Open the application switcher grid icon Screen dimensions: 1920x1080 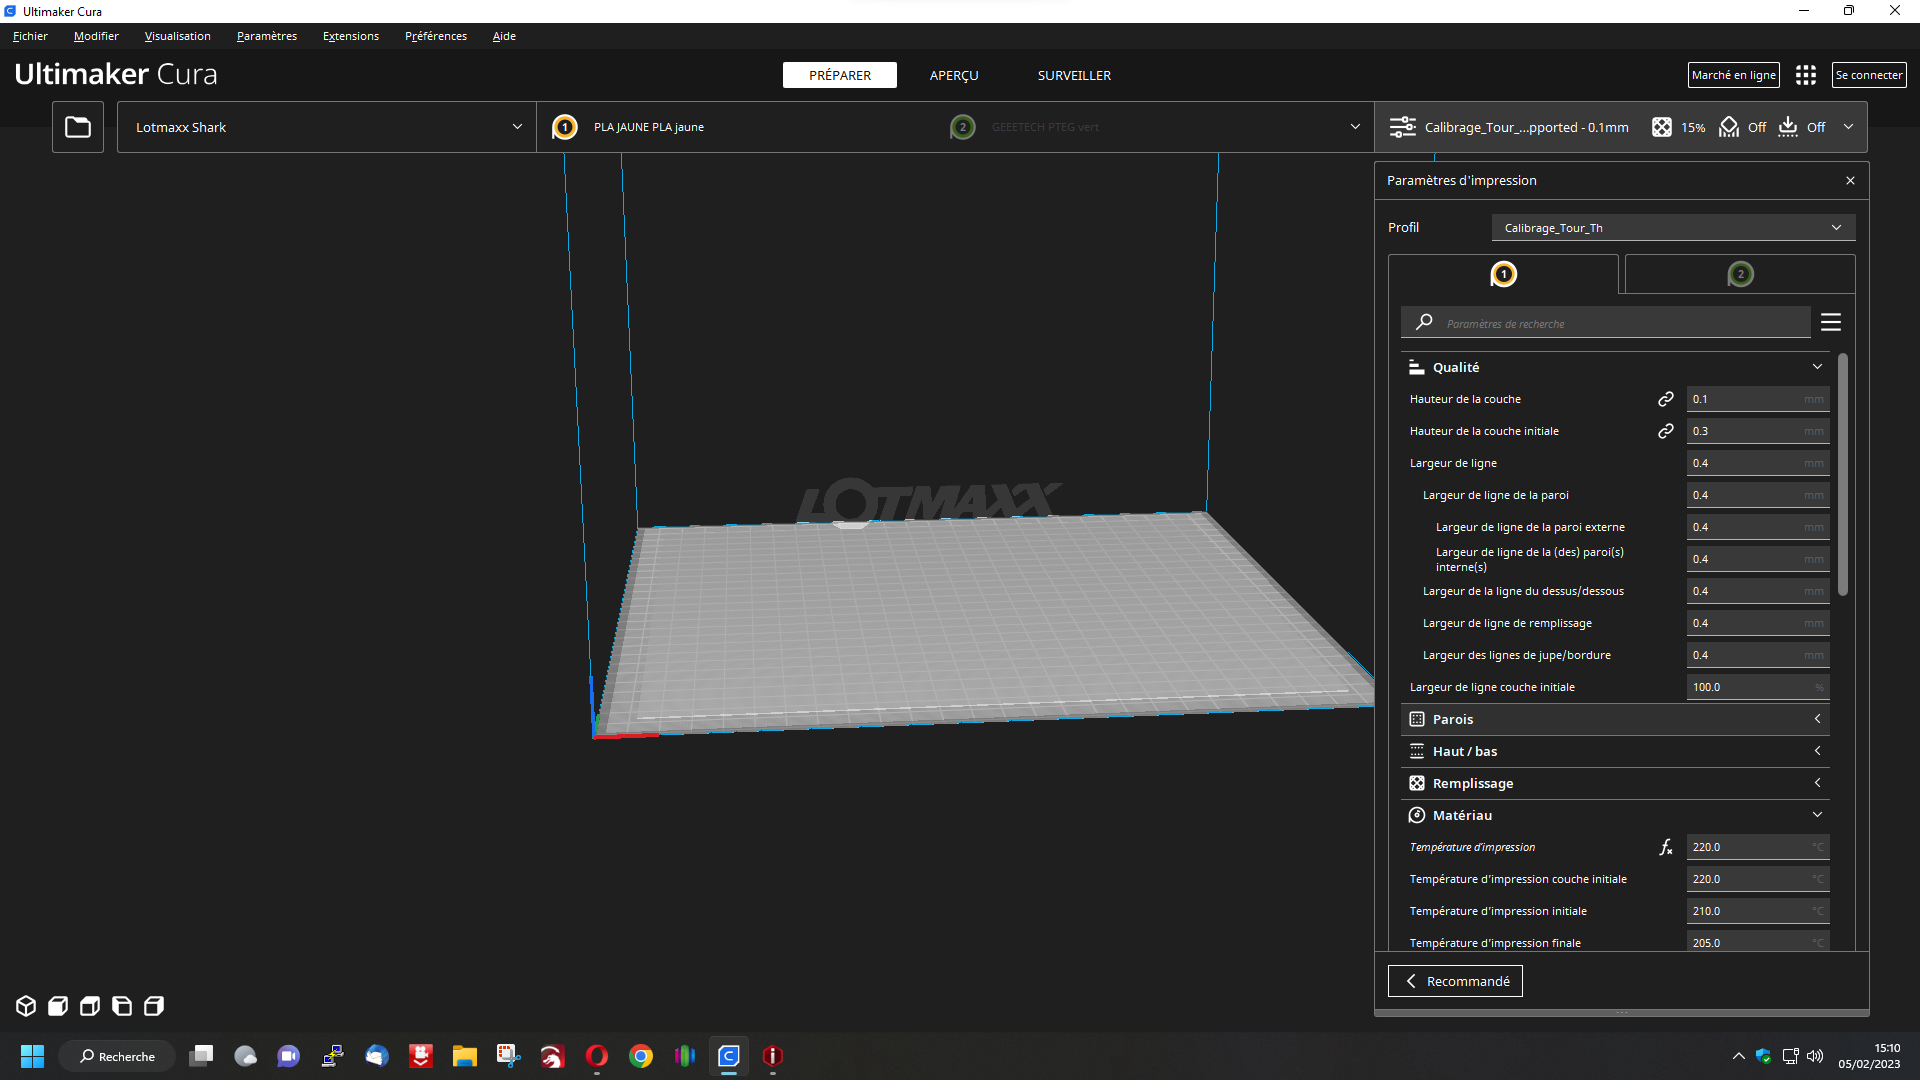pyautogui.click(x=1805, y=75)
